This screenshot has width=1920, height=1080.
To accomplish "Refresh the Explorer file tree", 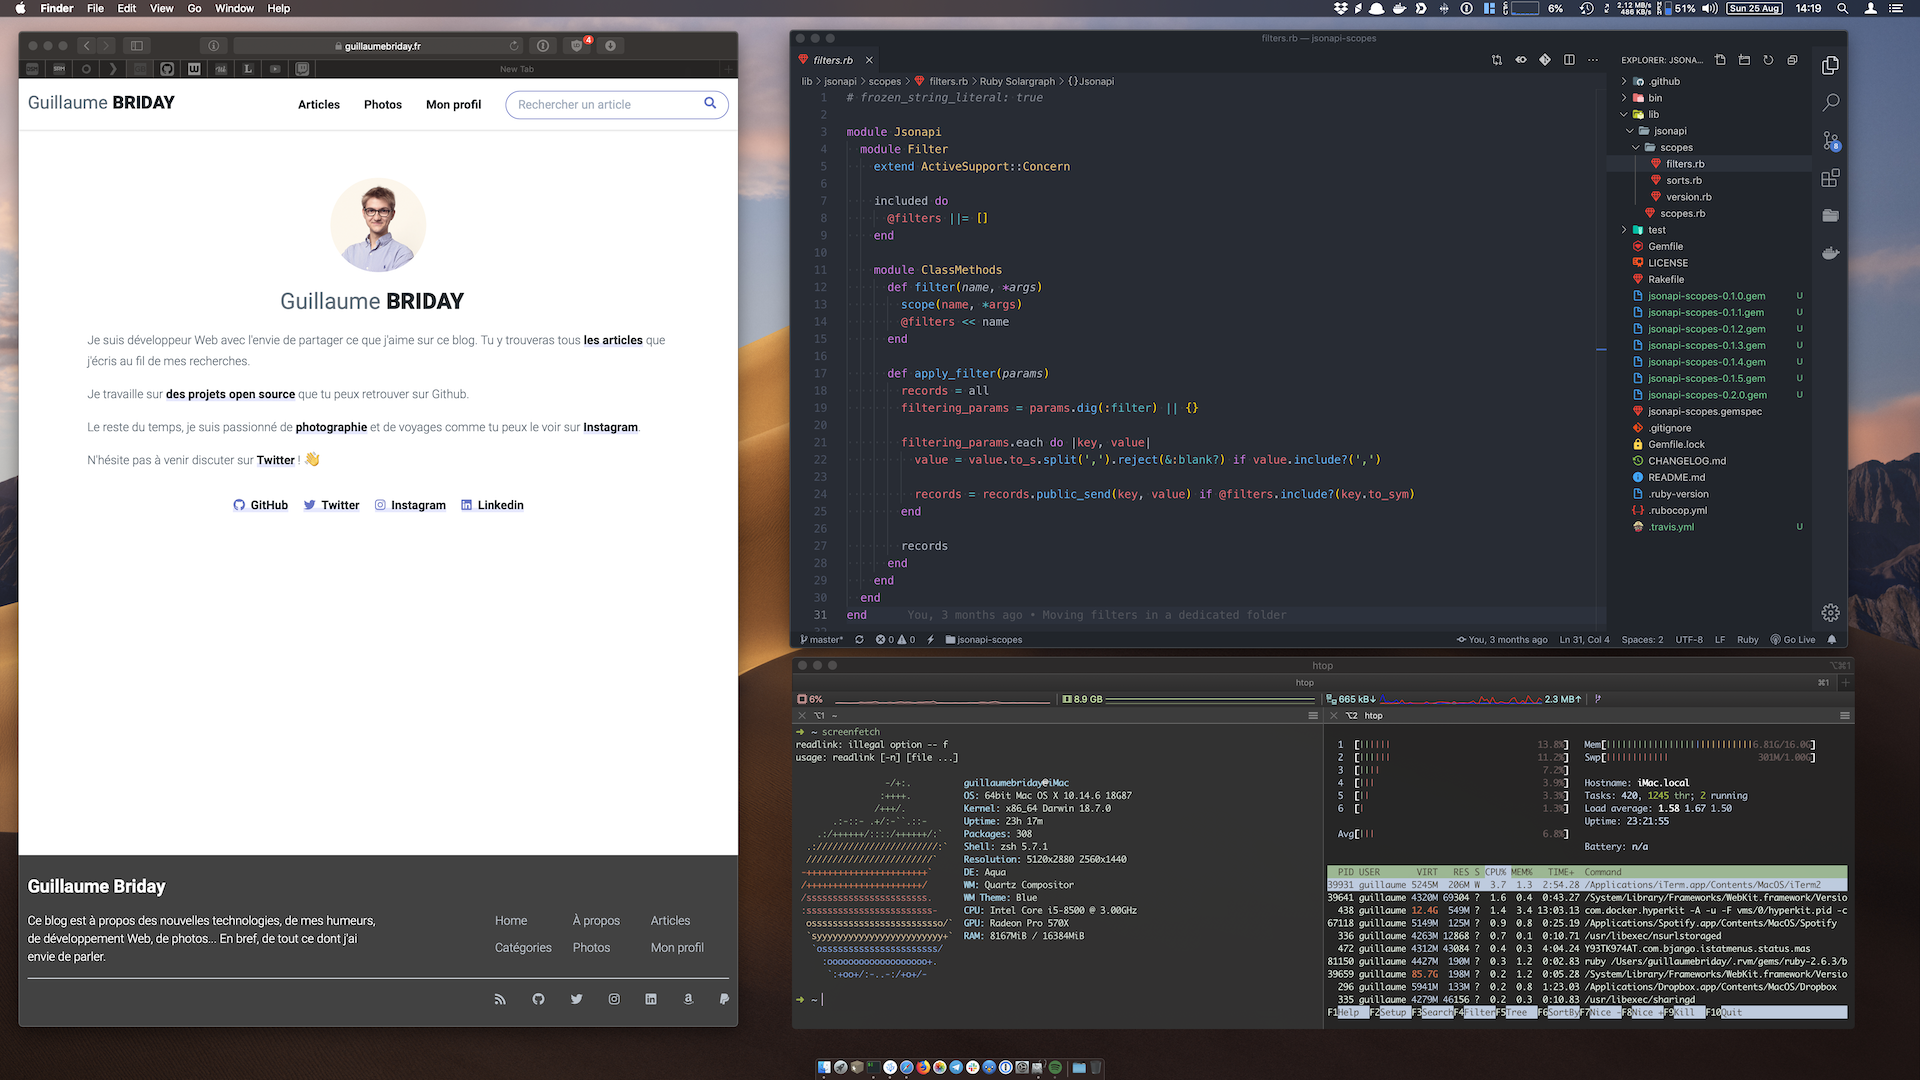I will coord(1768,60).
